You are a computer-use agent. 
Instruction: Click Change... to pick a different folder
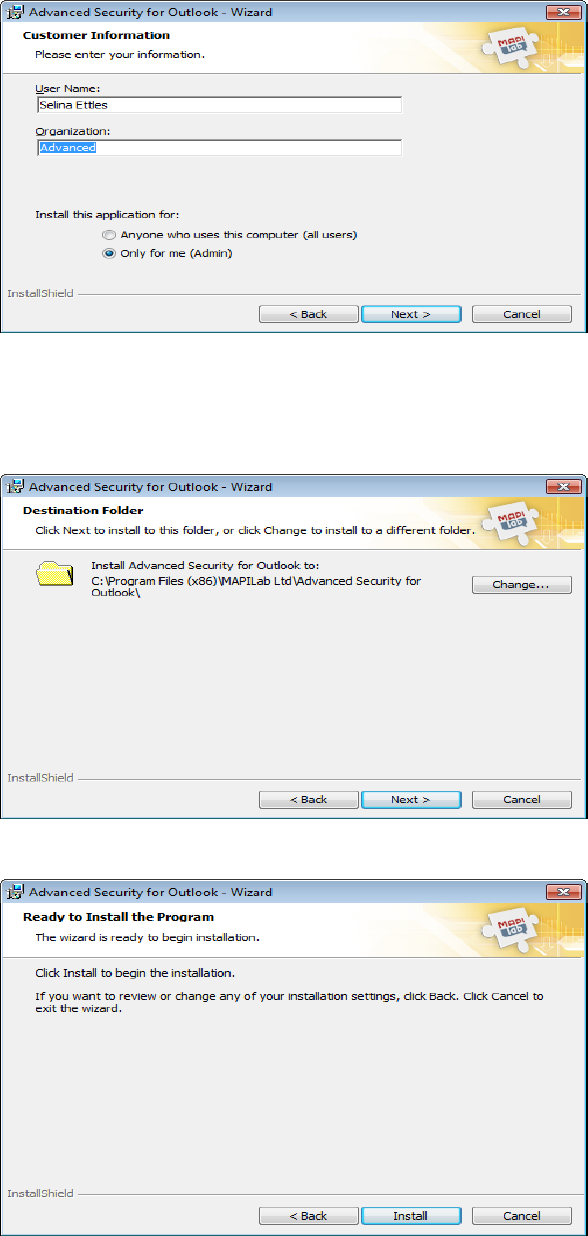pos(522,585)
